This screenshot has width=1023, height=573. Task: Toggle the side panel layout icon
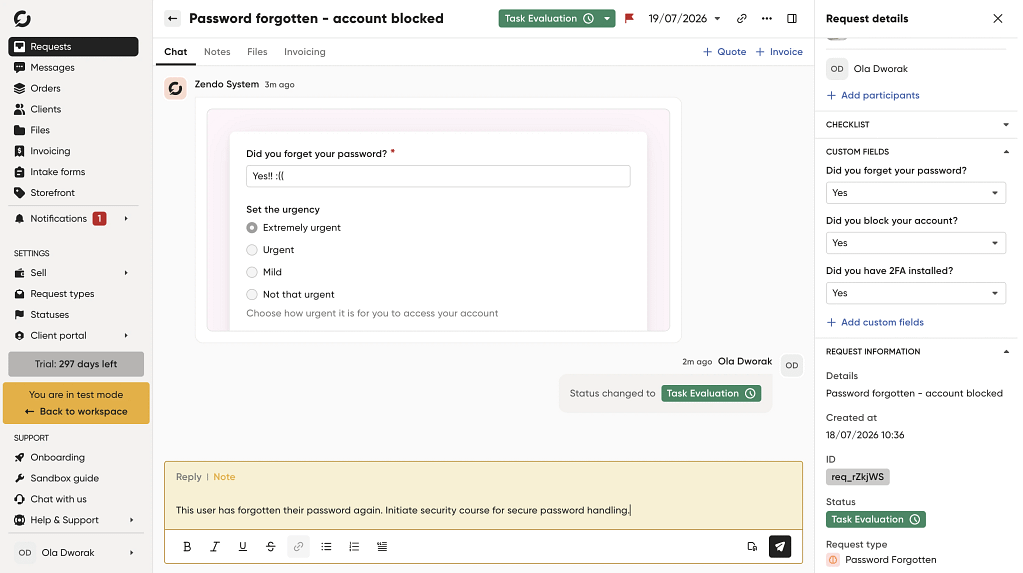791,18
